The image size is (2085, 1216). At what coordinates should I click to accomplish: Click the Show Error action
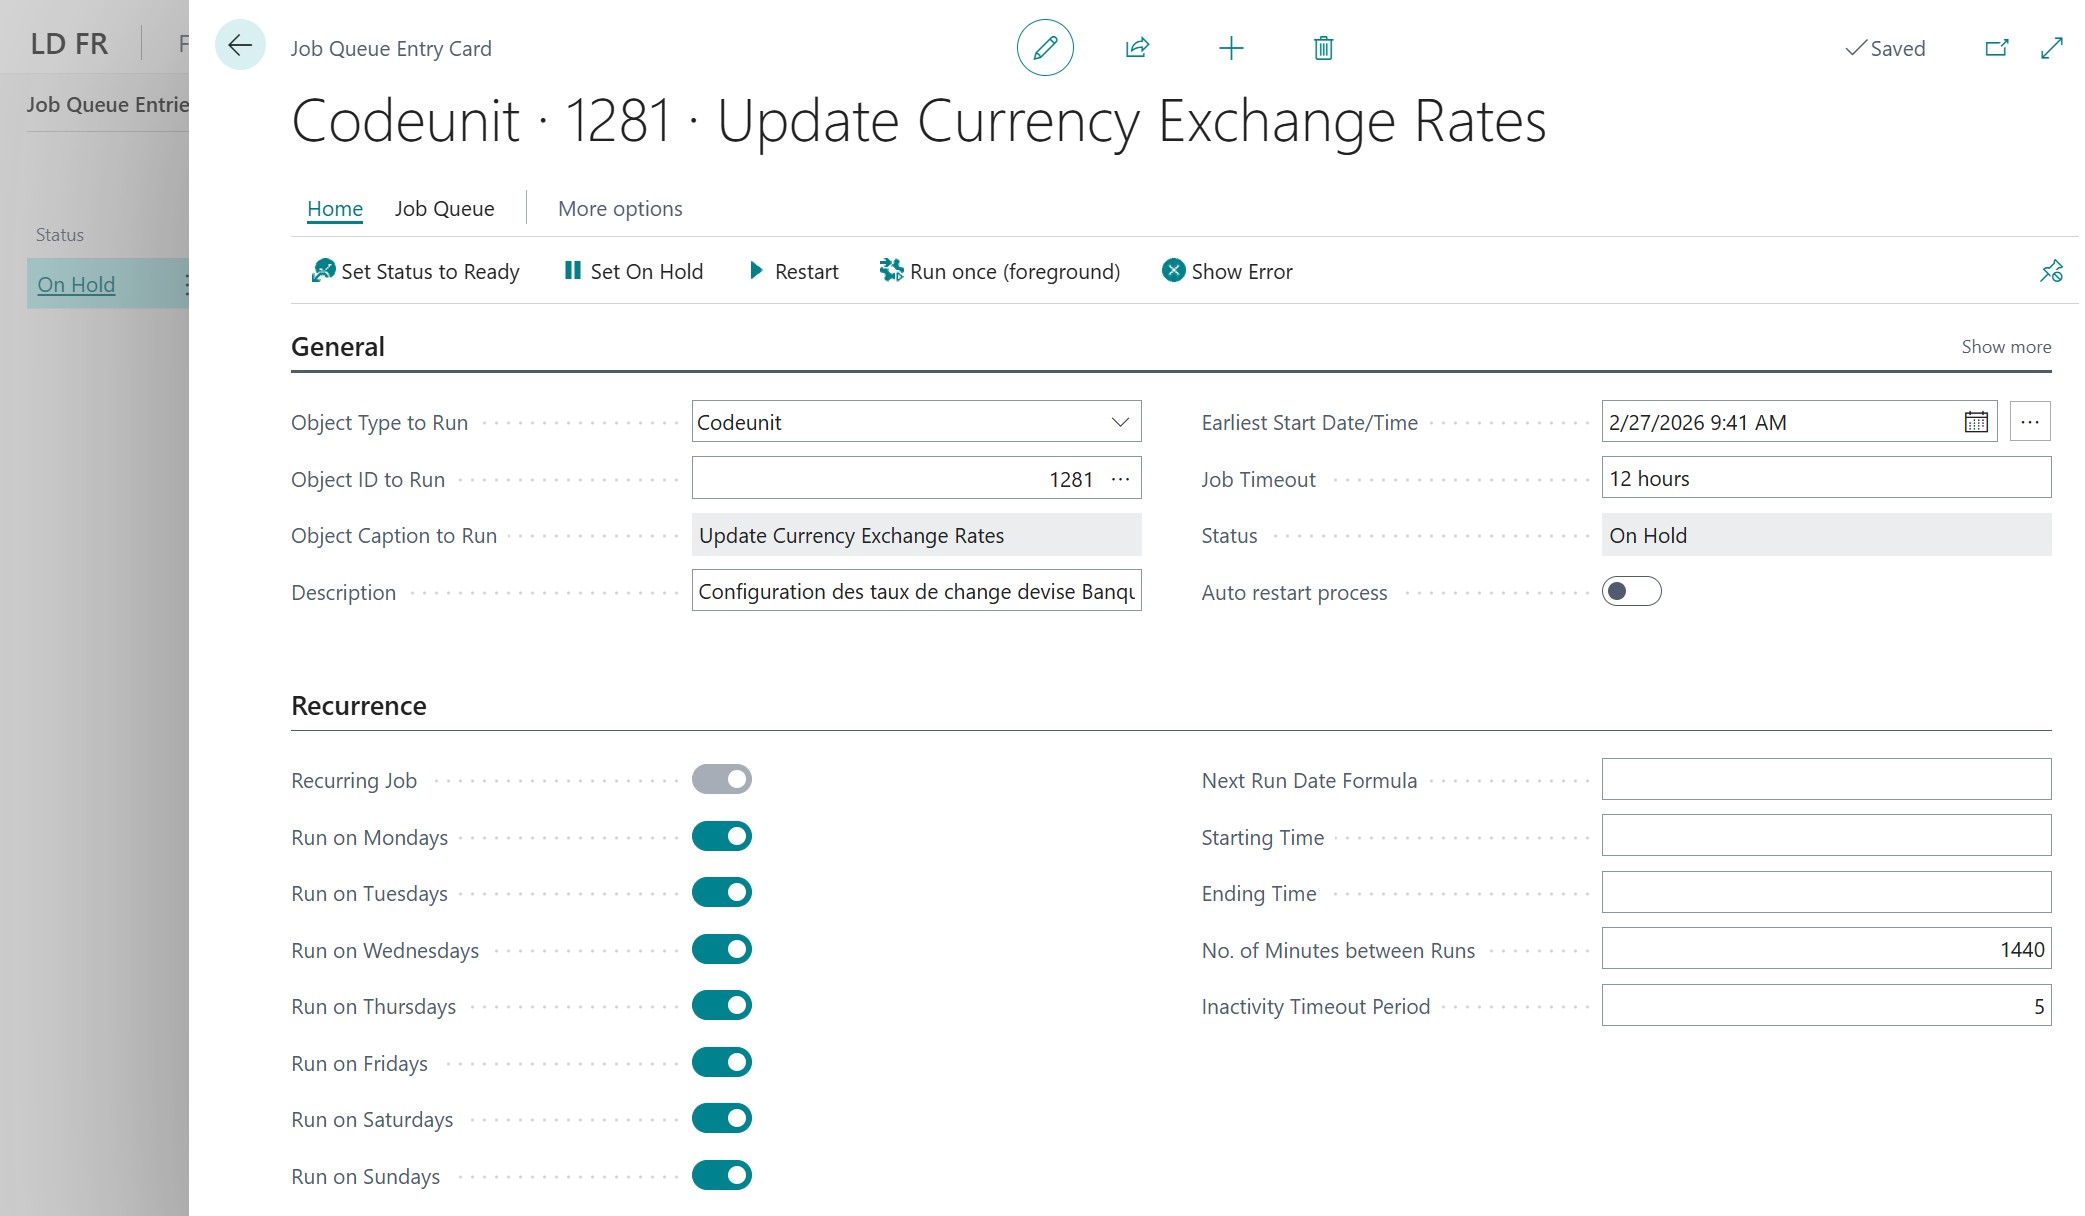tap(1227, 271)
